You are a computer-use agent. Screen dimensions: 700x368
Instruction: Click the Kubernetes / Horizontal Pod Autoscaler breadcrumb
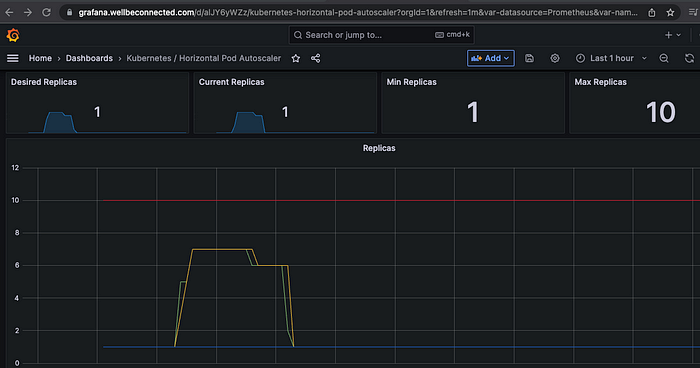click(204, 58)
